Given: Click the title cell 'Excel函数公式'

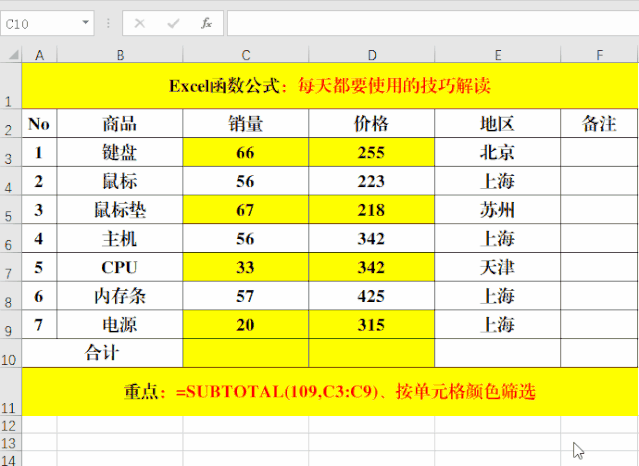Looking at the screenshot, I should coord(330,86).
